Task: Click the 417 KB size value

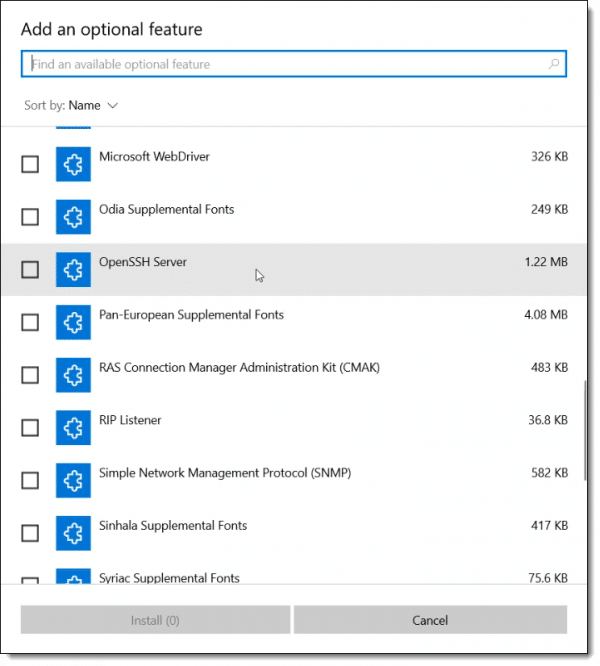Action: pyautogui.click(x=549, y=525)
